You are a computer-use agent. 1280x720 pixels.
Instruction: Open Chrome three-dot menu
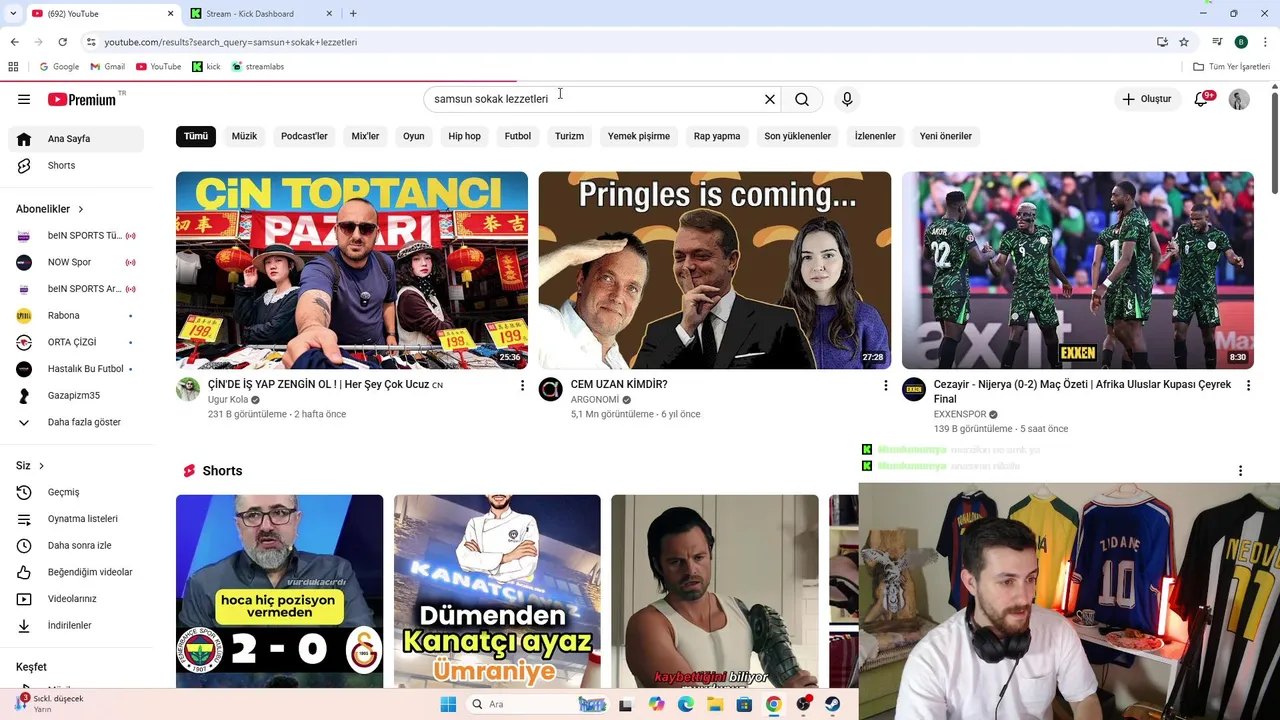point(1266,42)
